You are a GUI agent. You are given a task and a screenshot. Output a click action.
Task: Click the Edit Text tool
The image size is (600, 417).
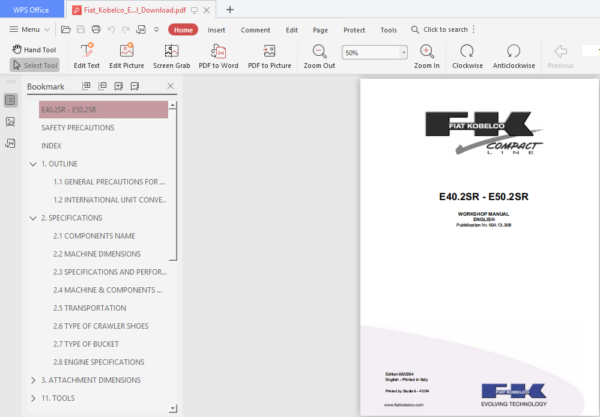86,56
